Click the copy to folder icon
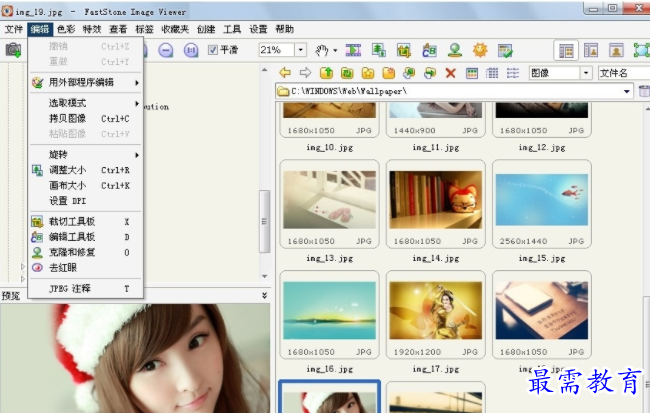 pyautogui.click(x=409, y=73)
